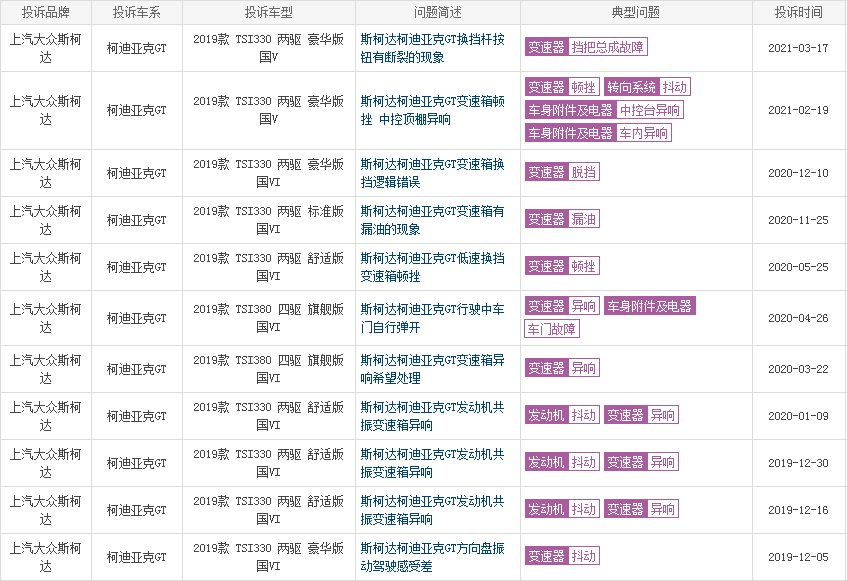Click the 车身附件及电器 中控台异响 tag
Screen dimensions: 847x581
point(604,110)
